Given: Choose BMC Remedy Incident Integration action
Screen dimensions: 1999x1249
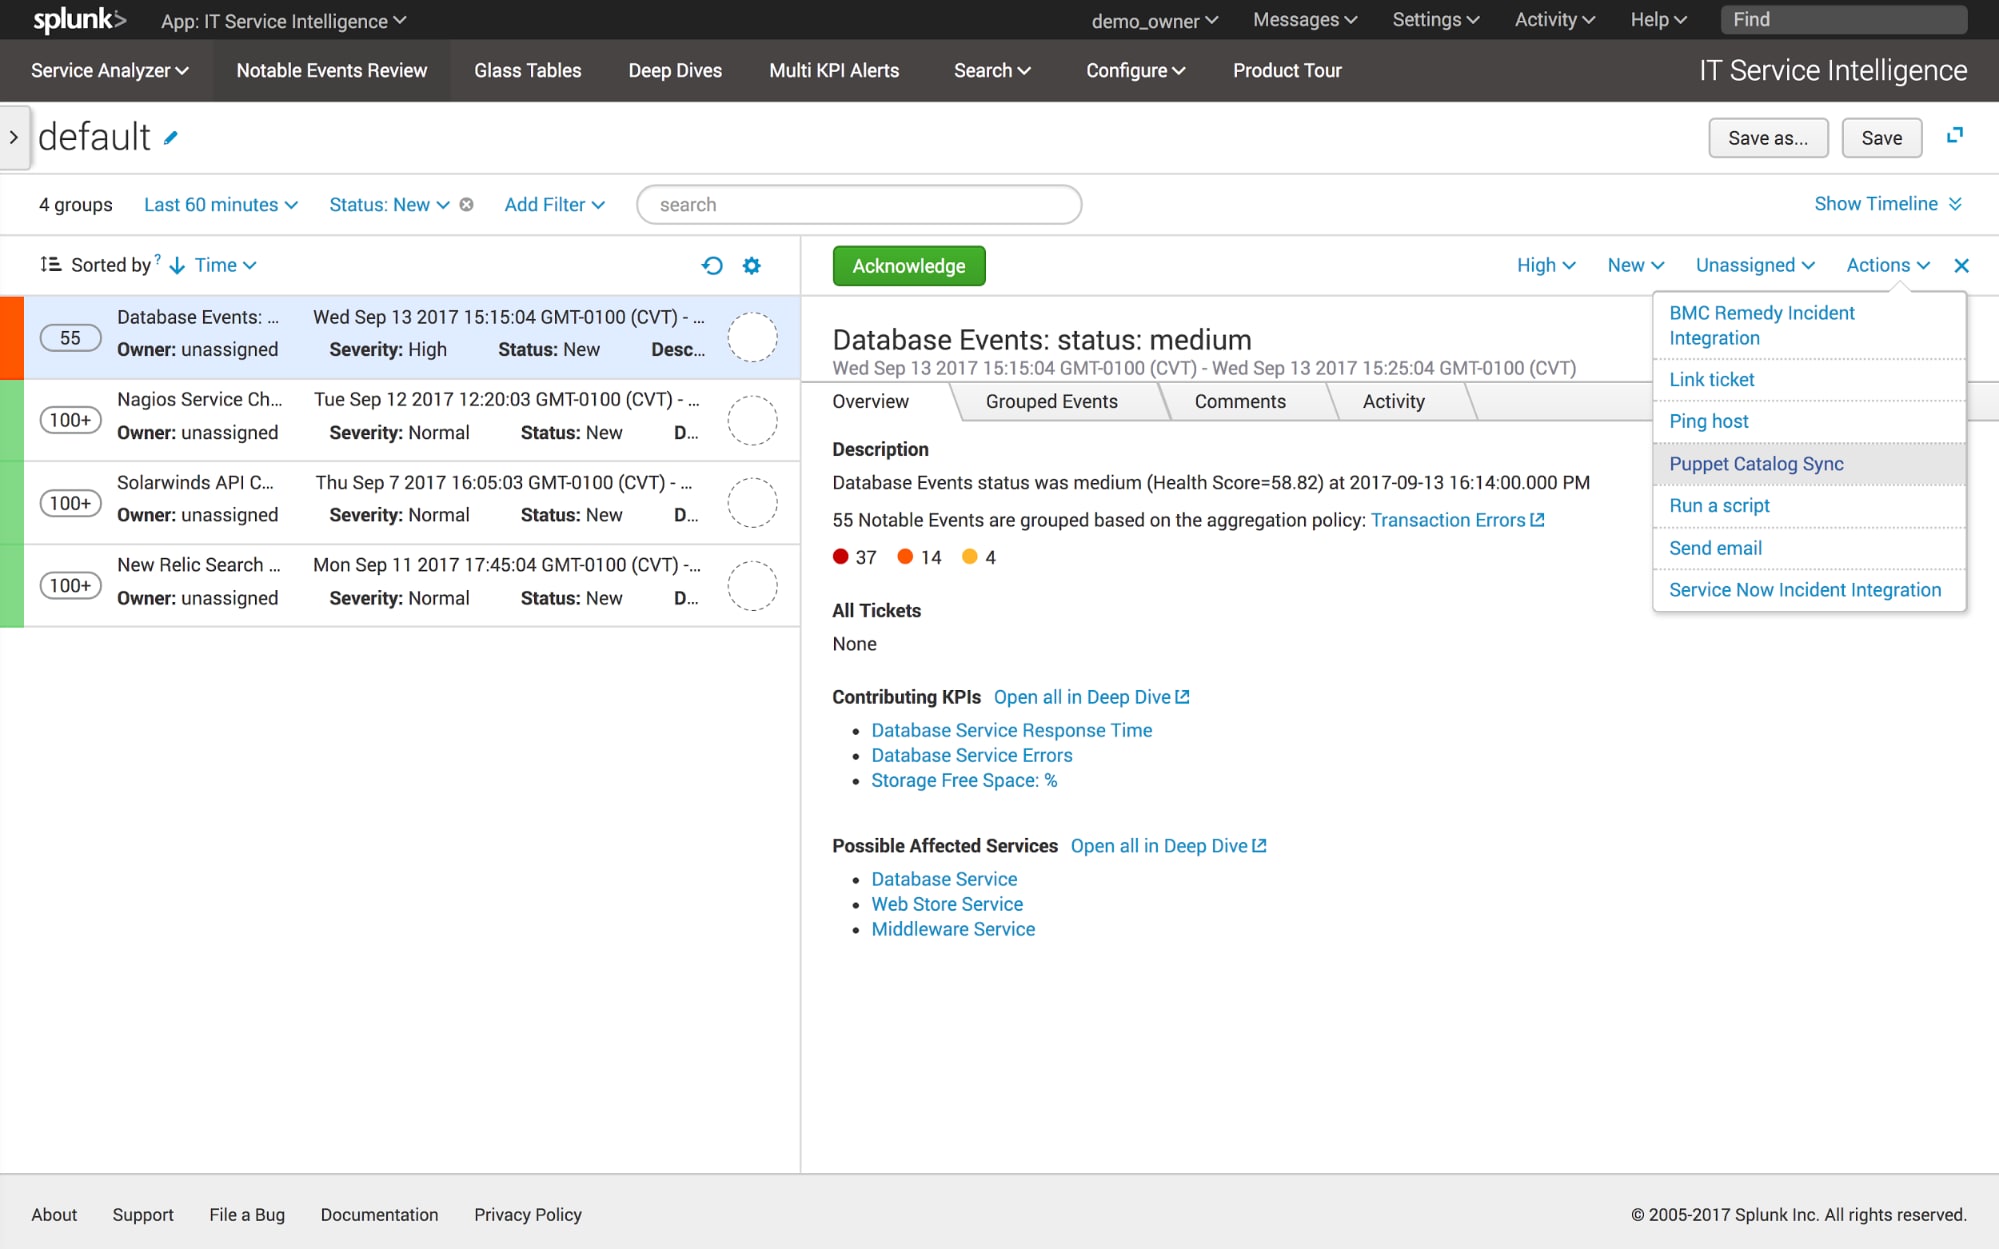Looking at the screenshot, I should (1809, 326).
